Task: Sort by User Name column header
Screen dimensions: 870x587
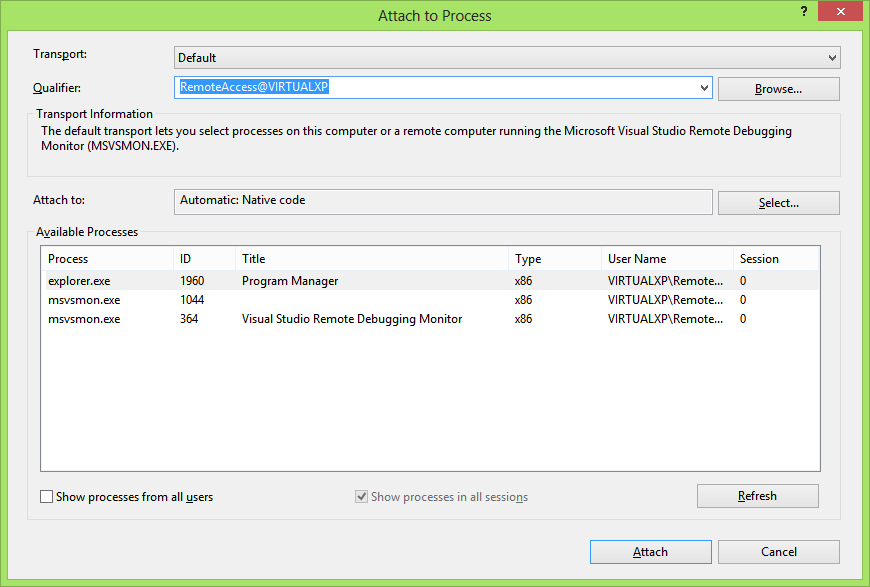Action: tap(665, 259)
